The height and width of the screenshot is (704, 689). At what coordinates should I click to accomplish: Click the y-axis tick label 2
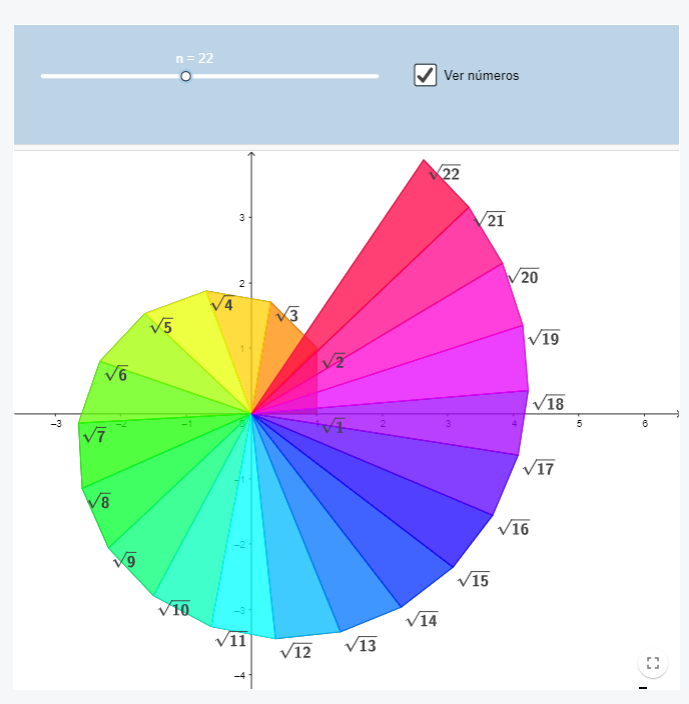(x=242, y=283)
